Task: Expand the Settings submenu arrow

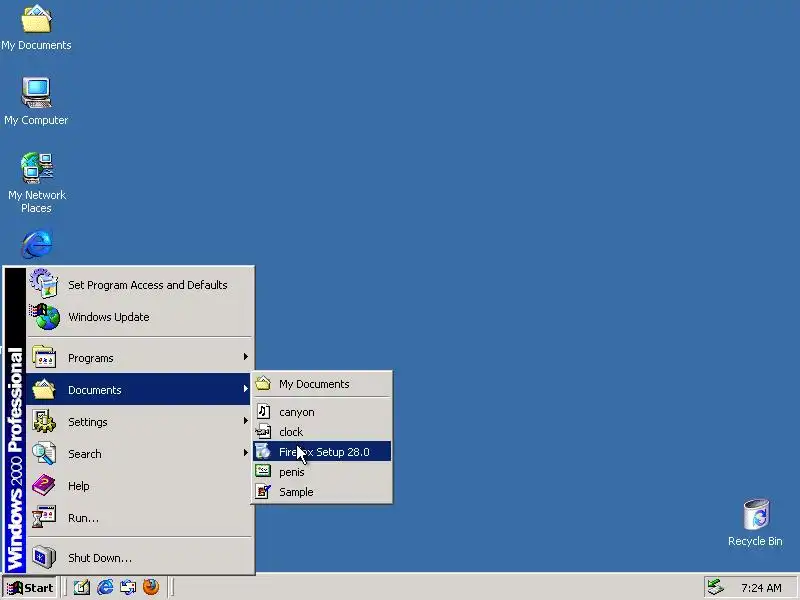Action: tap(245, 421)
